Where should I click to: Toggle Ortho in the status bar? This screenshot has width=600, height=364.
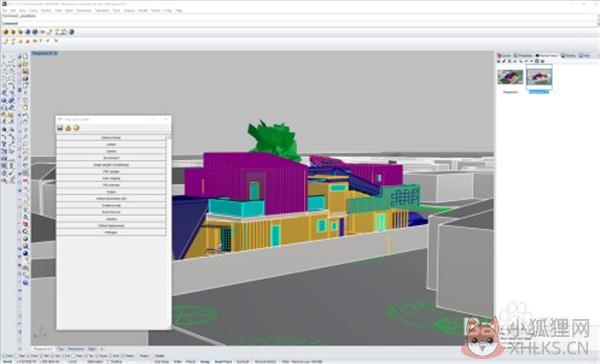[178, 361]
